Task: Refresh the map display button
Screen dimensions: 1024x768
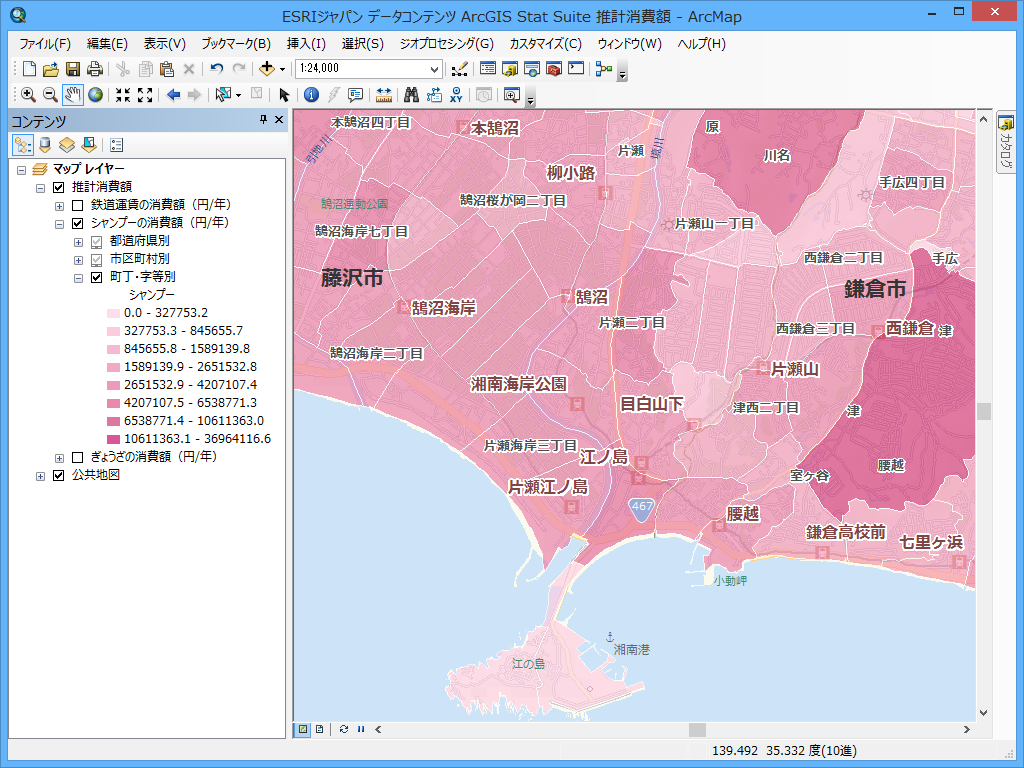Action: (344, 729)
